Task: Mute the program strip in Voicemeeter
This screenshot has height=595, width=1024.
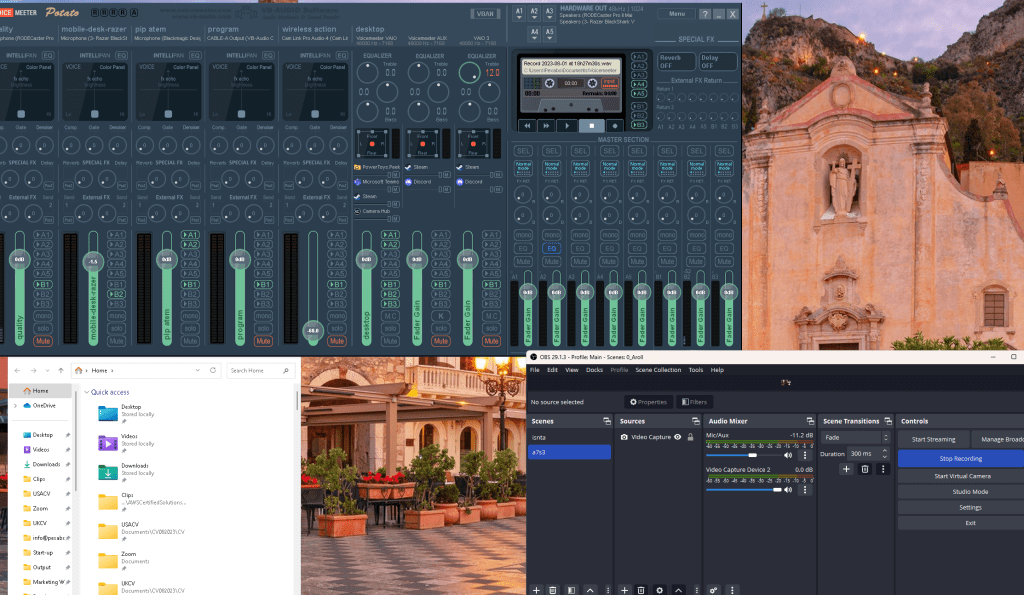Action: [263, 341]
